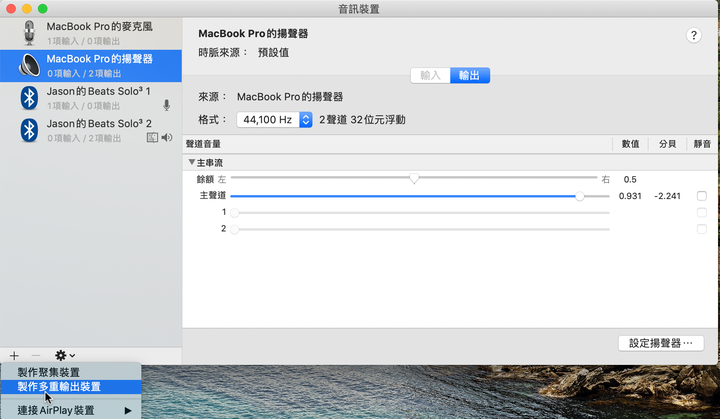Viewport: 720px width, 419px height.
Task: Switch to the 輸出 tab
Action: coord(470,75)
